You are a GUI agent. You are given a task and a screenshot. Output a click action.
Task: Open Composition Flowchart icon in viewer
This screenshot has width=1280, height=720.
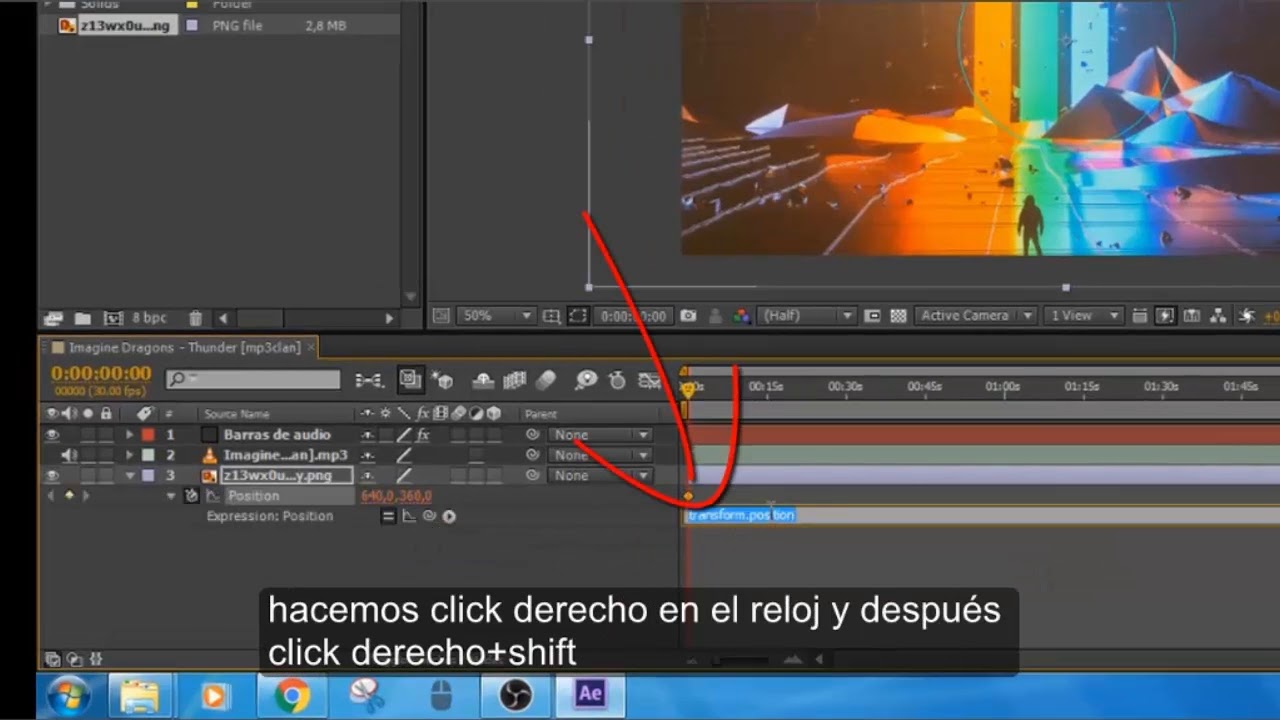tap(1218, 316)
